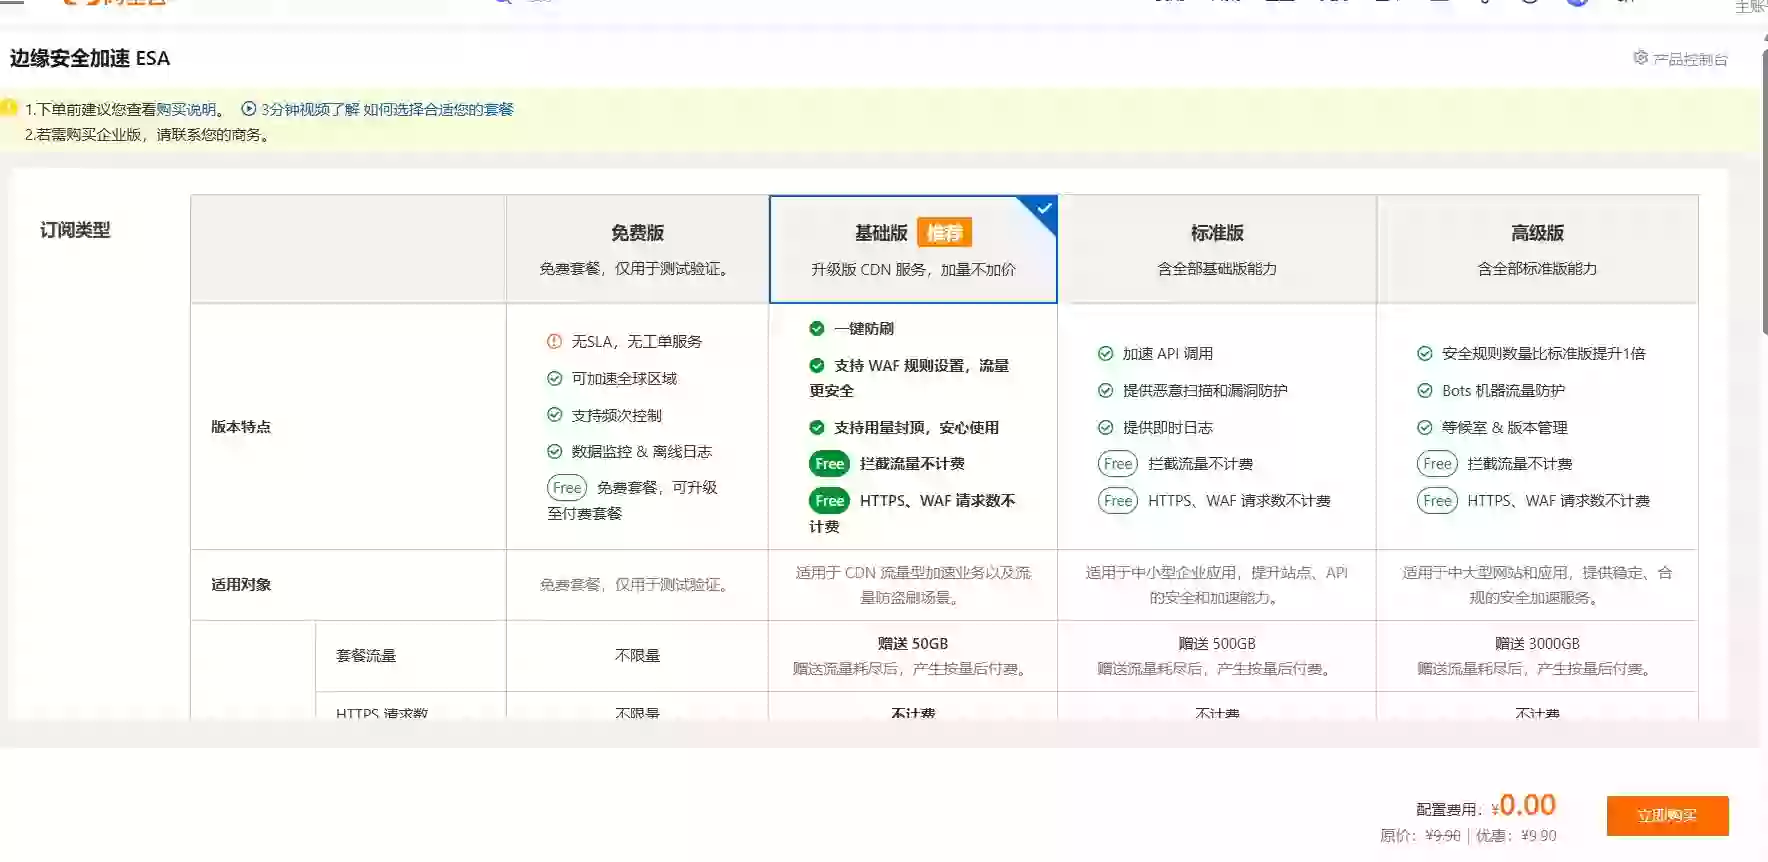Click 适用于中小型企业应用 description cell

(1217, 585)
